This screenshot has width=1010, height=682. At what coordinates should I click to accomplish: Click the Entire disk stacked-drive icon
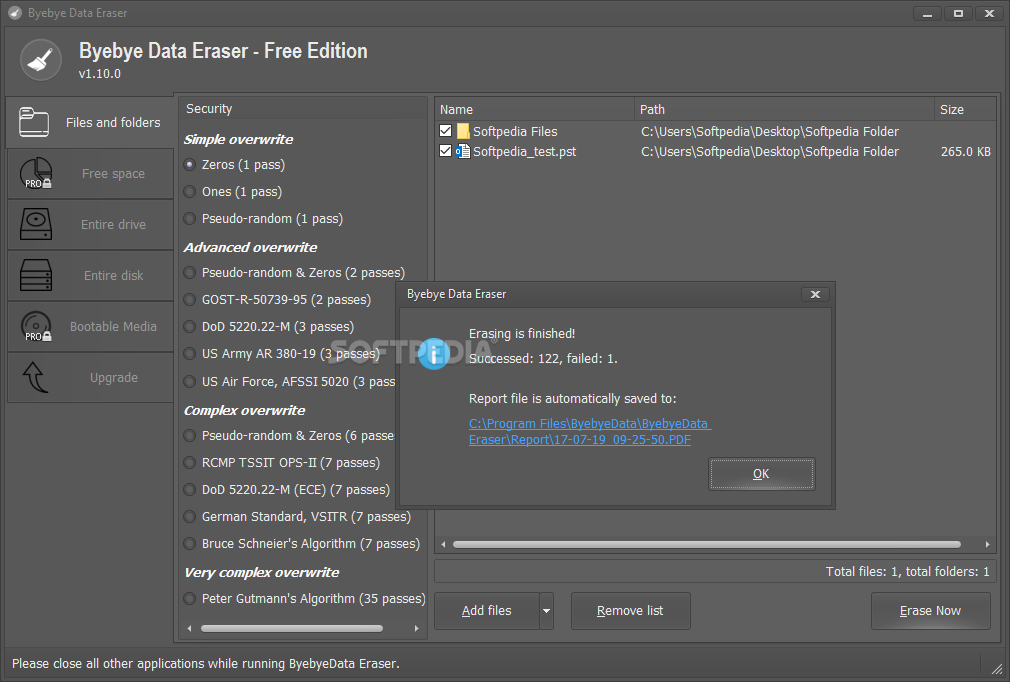coord(36,275)
